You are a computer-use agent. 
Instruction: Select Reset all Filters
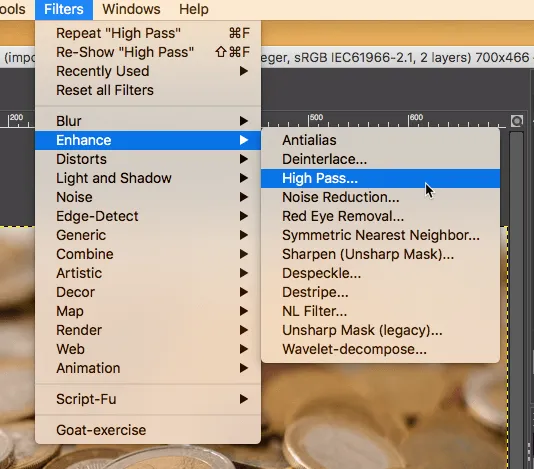148,90
